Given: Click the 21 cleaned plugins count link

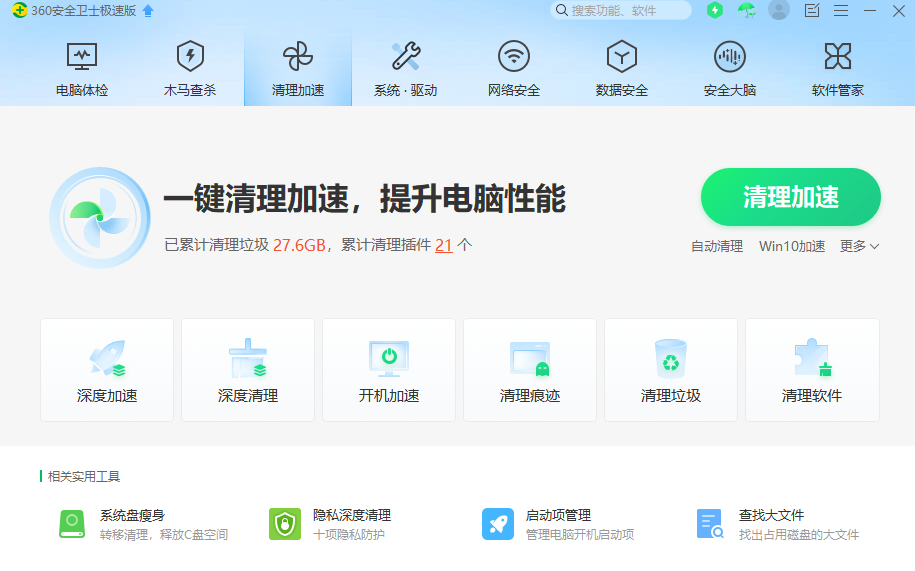Looking at the screenshot, I should pyautogui.click(x=444, y=245).
